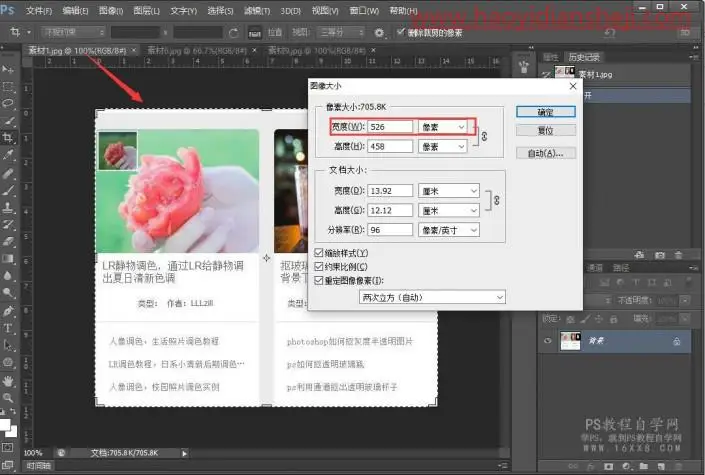Image resolution: width=705 pixels, height=475 pixels.
Task: Click 自动(A)... button
Action: (545, 153)
